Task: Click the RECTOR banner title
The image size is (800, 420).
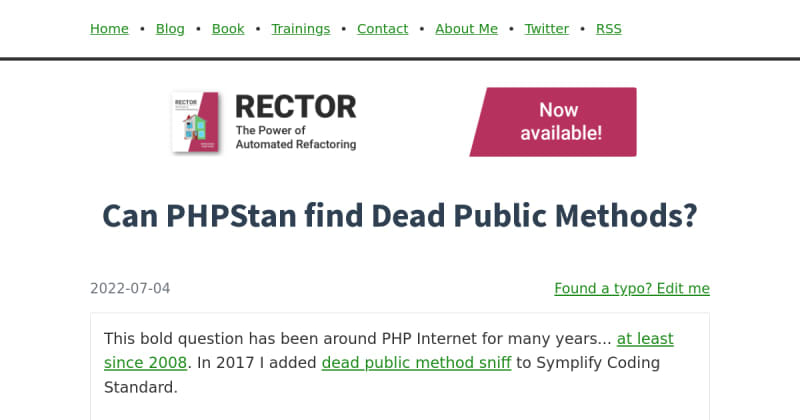Action: pos(295,107)
